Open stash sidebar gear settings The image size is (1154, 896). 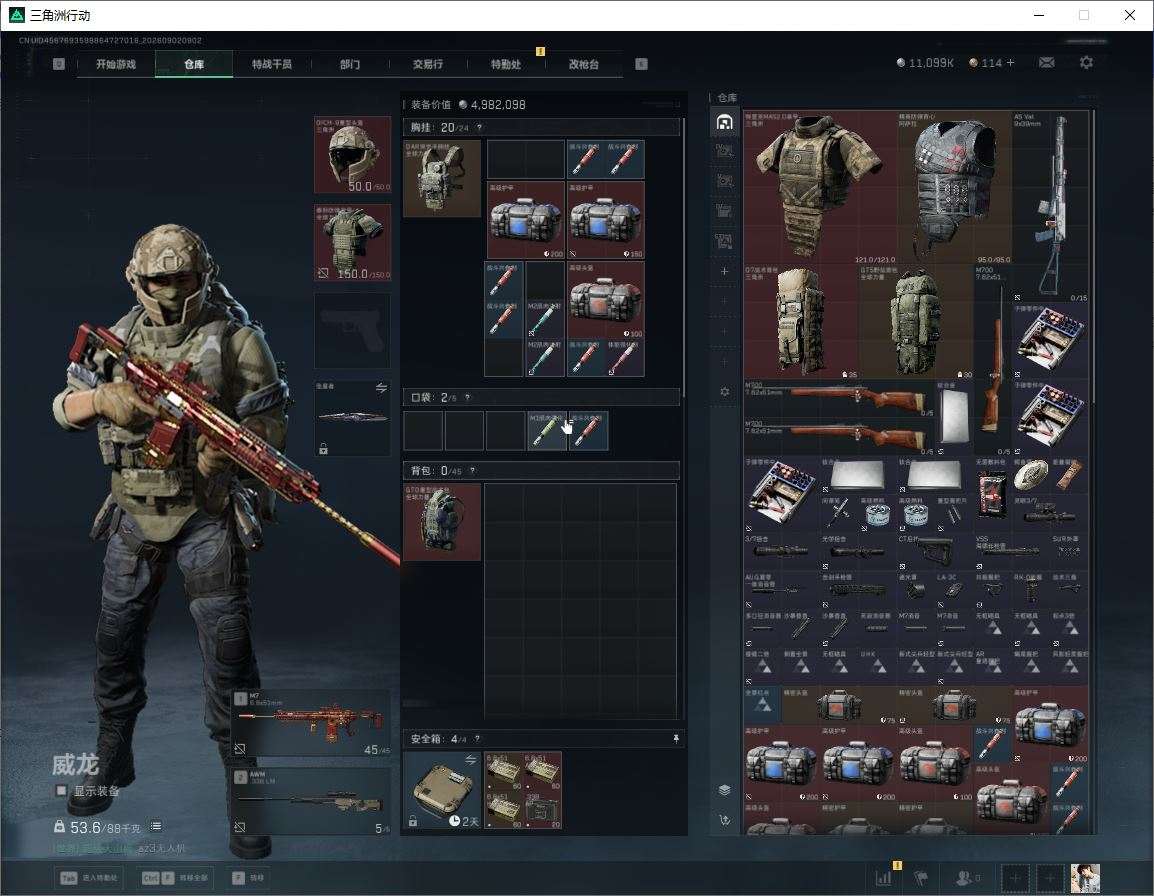coord(725,392)
